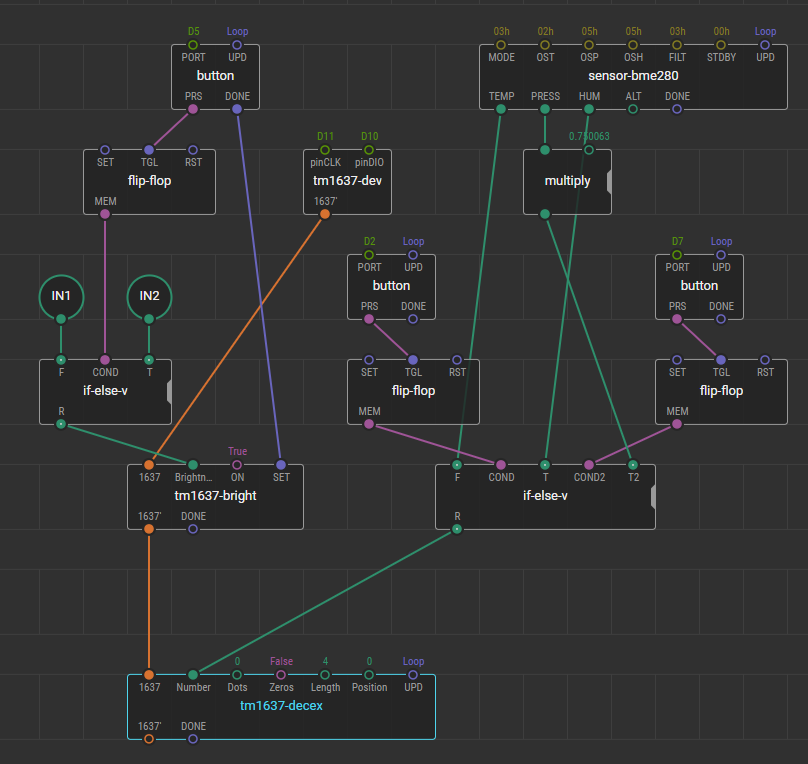Click the 1637 input pin on tm1637-bright
Viewport: 808px width, 764px height.
[149, 465]
